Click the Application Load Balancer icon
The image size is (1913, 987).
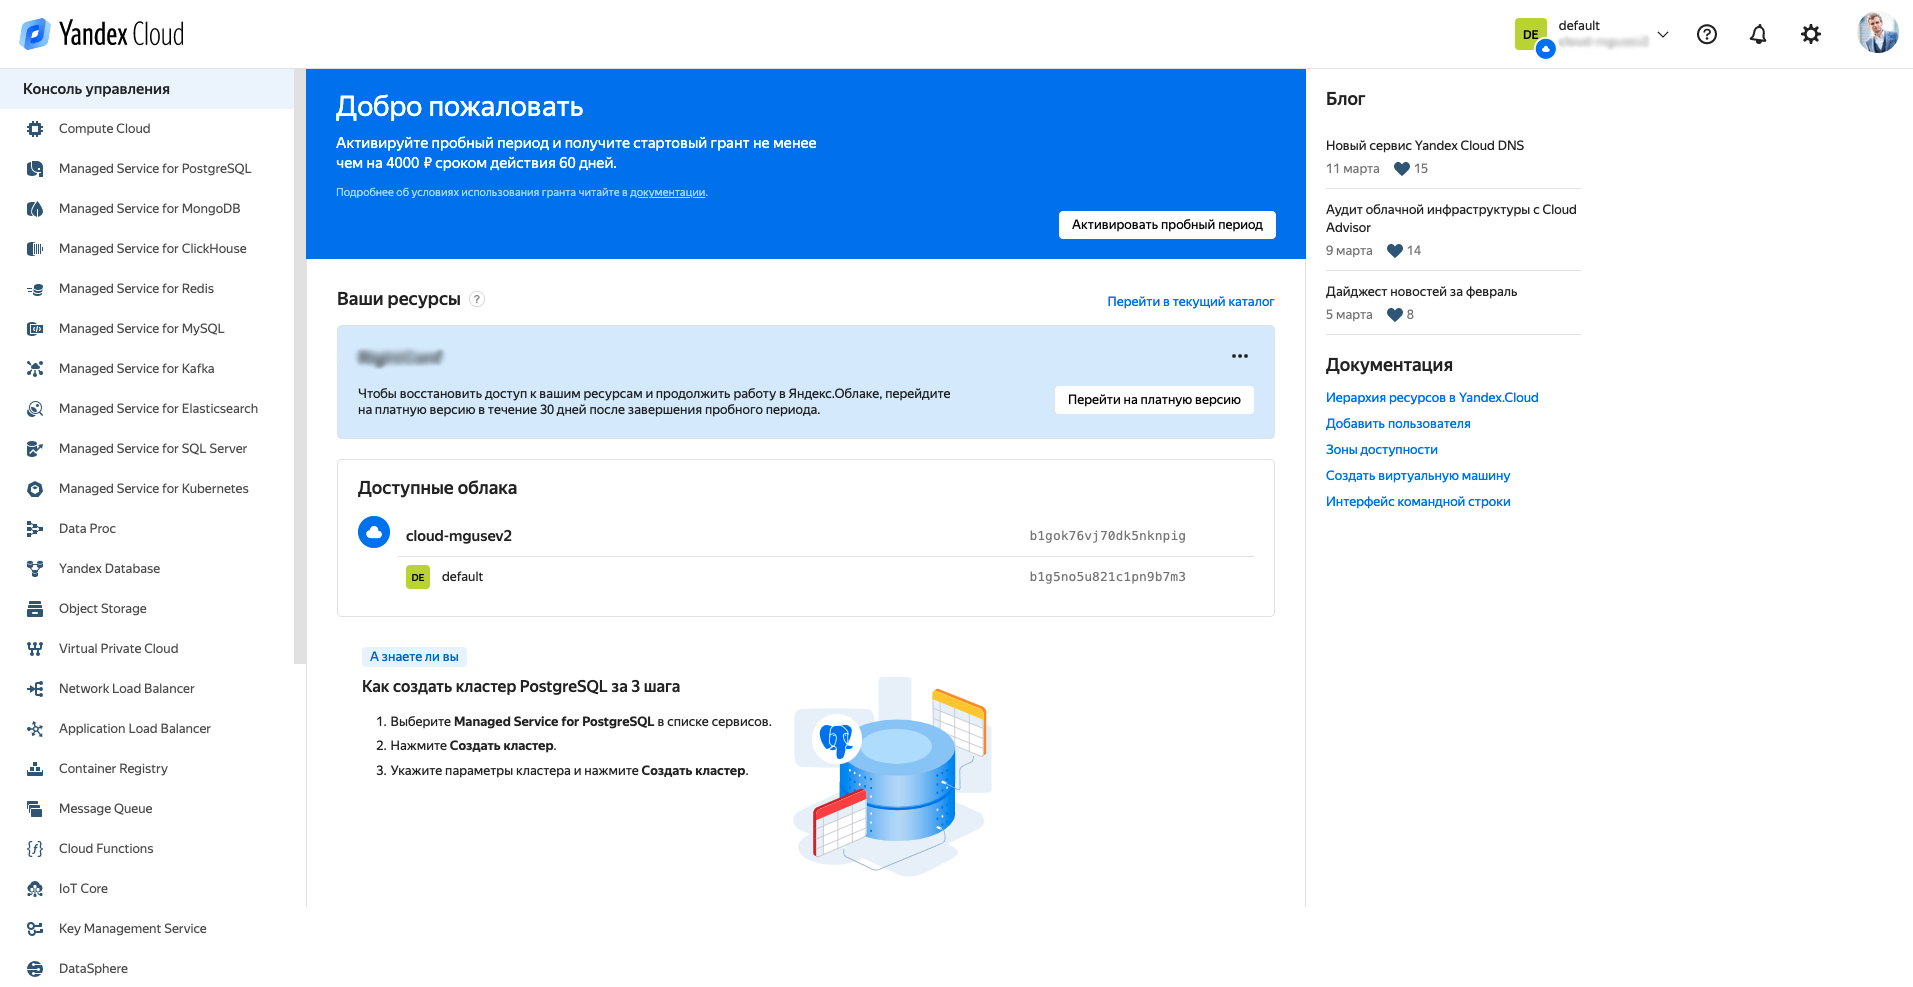point(35,729)
